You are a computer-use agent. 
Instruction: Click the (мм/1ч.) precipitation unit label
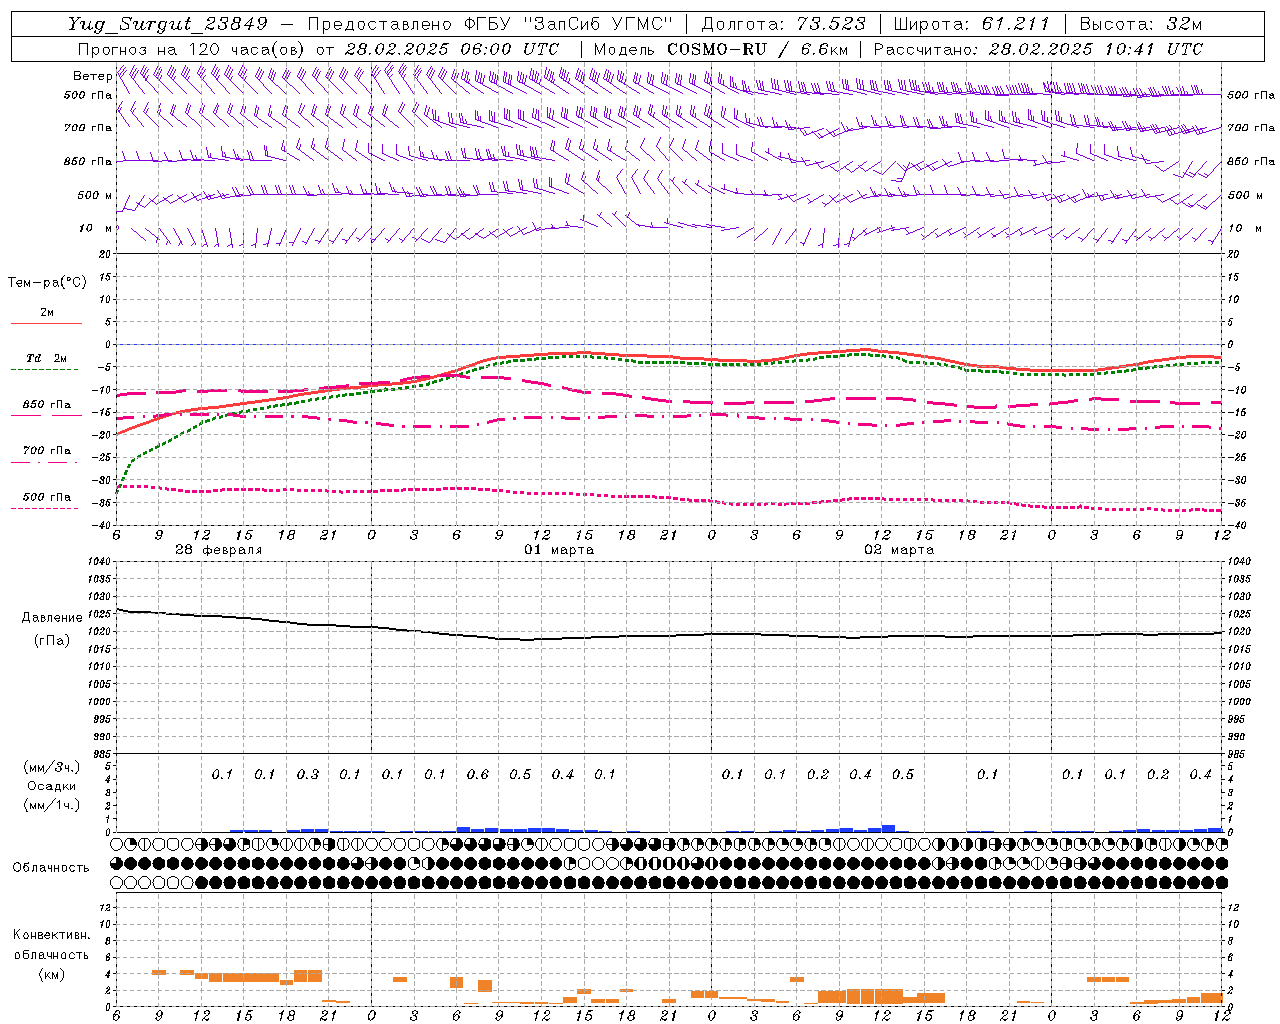[x=52, y=806]
